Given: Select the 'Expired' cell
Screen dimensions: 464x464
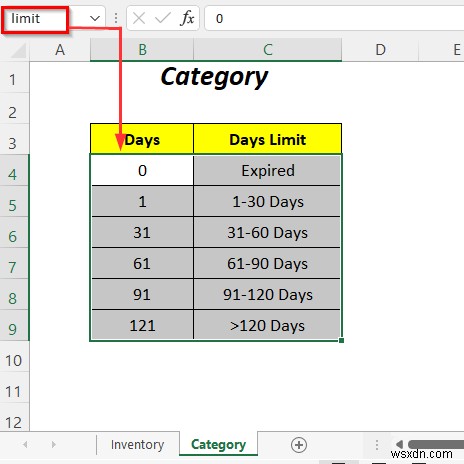Looking at the screenshot, I should tap(268, 170).
